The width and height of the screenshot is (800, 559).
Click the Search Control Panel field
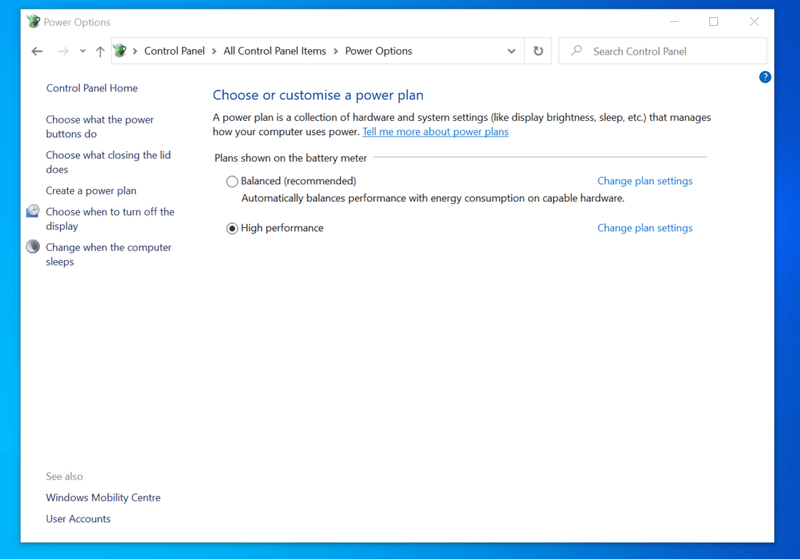[663, 51]
